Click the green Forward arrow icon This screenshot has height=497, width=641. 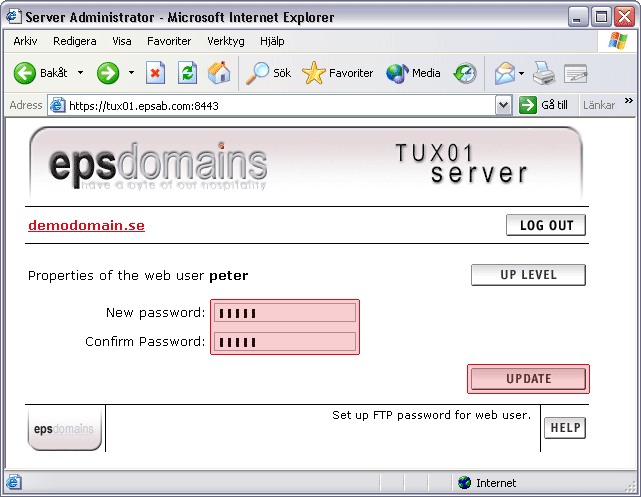pos(108,73)
